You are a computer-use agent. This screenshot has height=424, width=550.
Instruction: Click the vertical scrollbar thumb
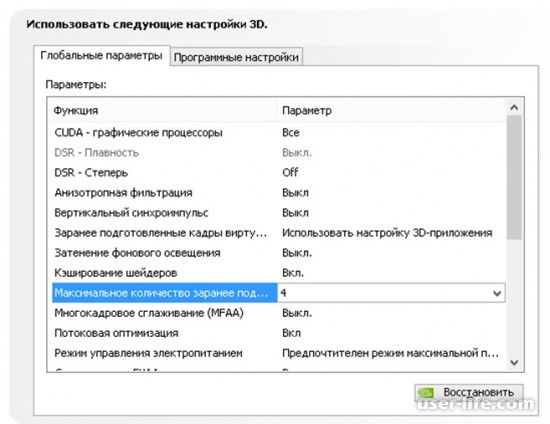click(514, 177)
